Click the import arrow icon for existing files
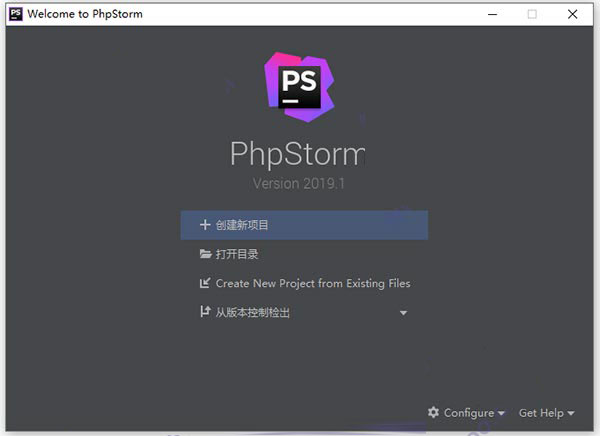The image size is (600, 436). (205, 283)
